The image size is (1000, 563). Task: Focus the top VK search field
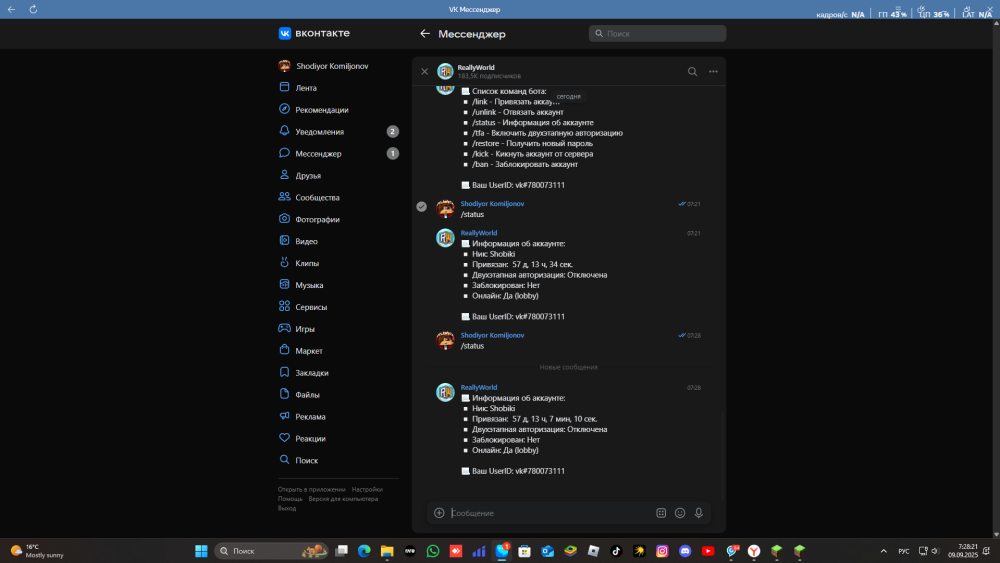coord(657,33)
